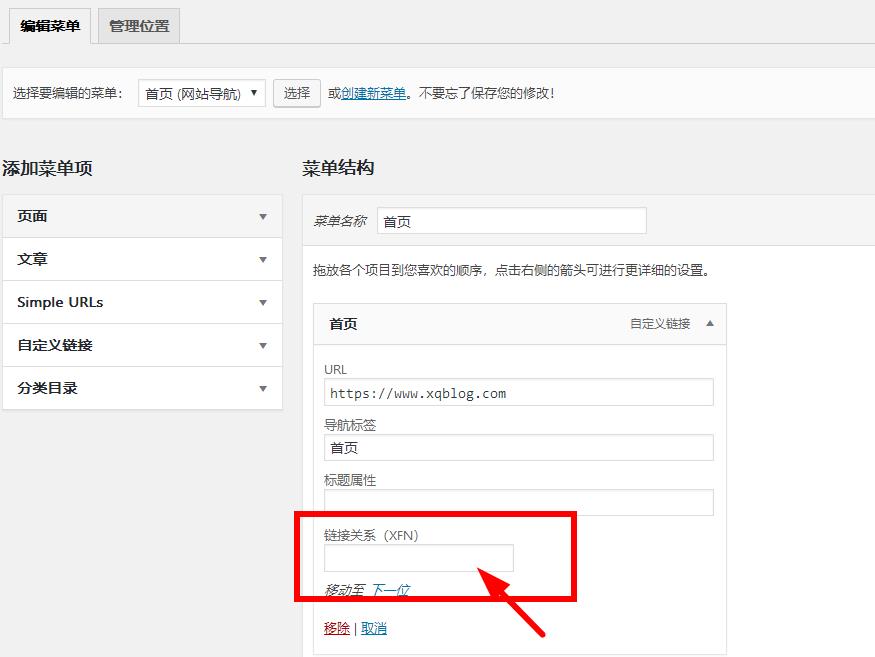Click the 首页 menu item header
Screen dimensions: 875x657
[450, 324]
